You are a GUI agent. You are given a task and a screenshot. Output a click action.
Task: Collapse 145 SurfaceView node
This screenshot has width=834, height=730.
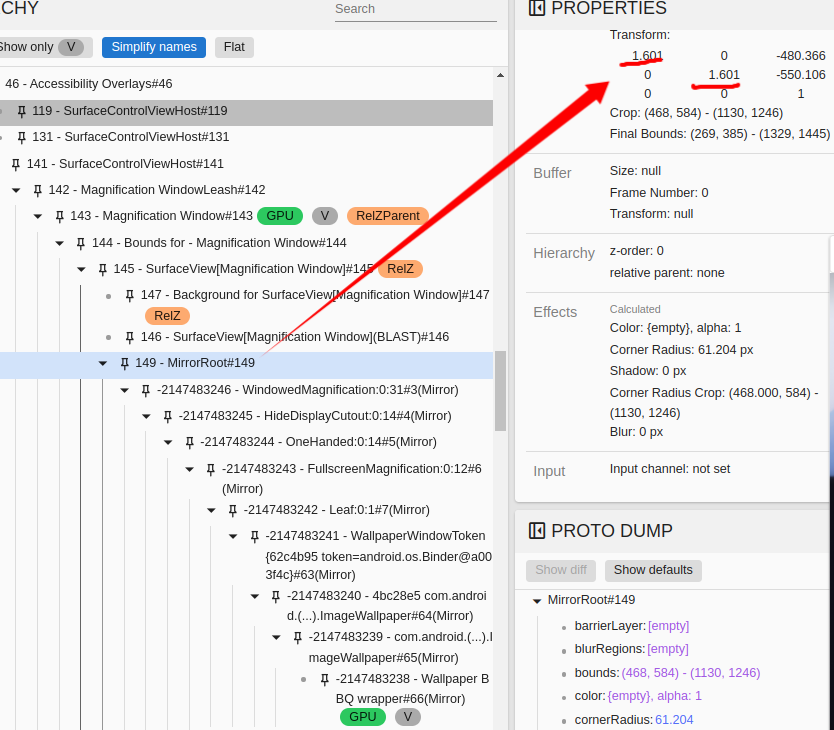pyautogui.click(x=81, y=269)
